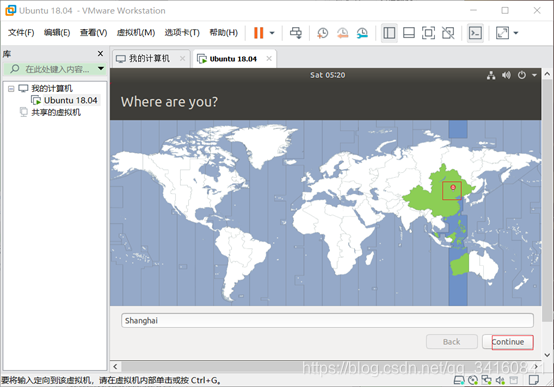Toggle the library sidebar view
Image resolution: width=554 pixels, height=387 pixels.
coord(389,33)
